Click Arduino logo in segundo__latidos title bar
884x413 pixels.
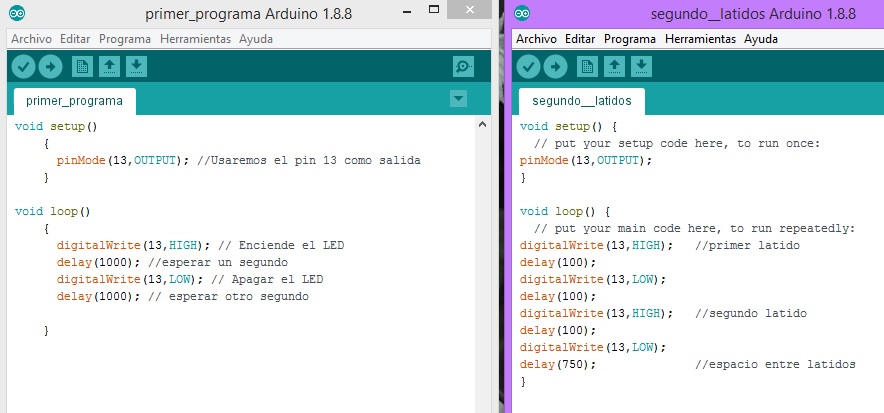(x=522, y=14)
